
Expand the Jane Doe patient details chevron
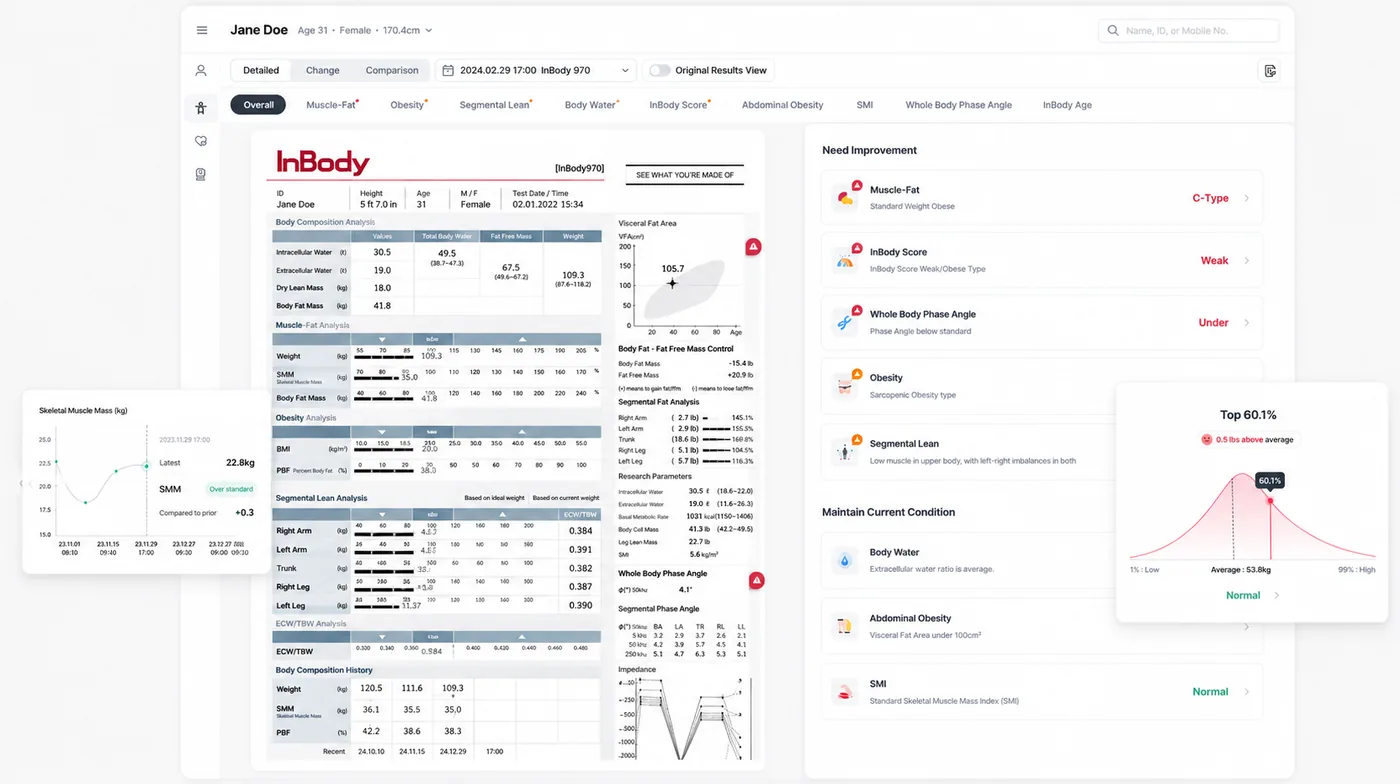coord(429,31)
